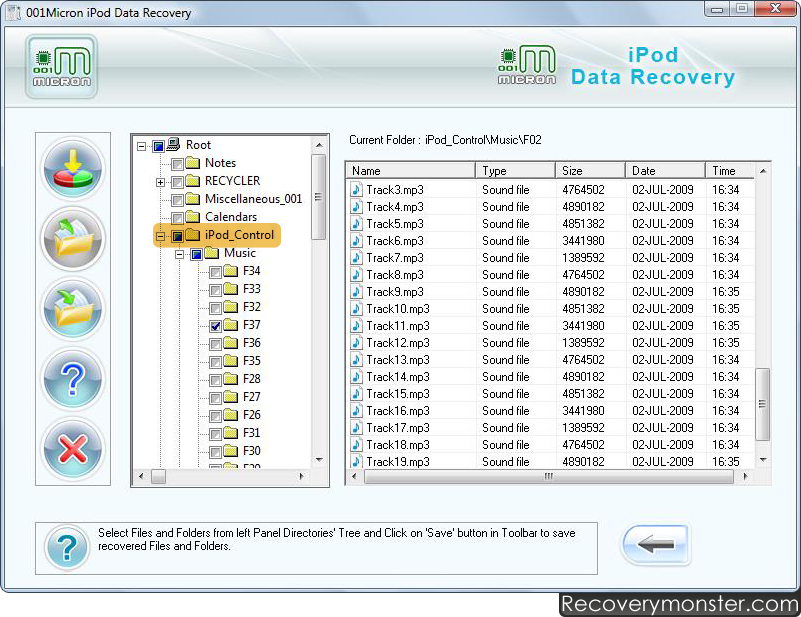
Task: Click file list scroll-left arrow
Action: pyautogui.click(x=354, y=476)
